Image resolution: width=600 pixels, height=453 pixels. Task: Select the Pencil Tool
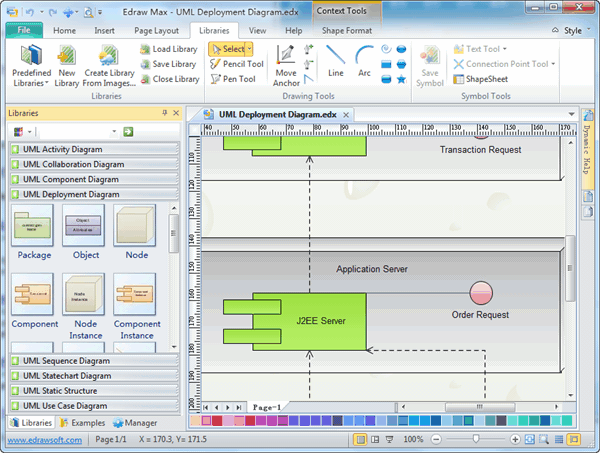236,64
